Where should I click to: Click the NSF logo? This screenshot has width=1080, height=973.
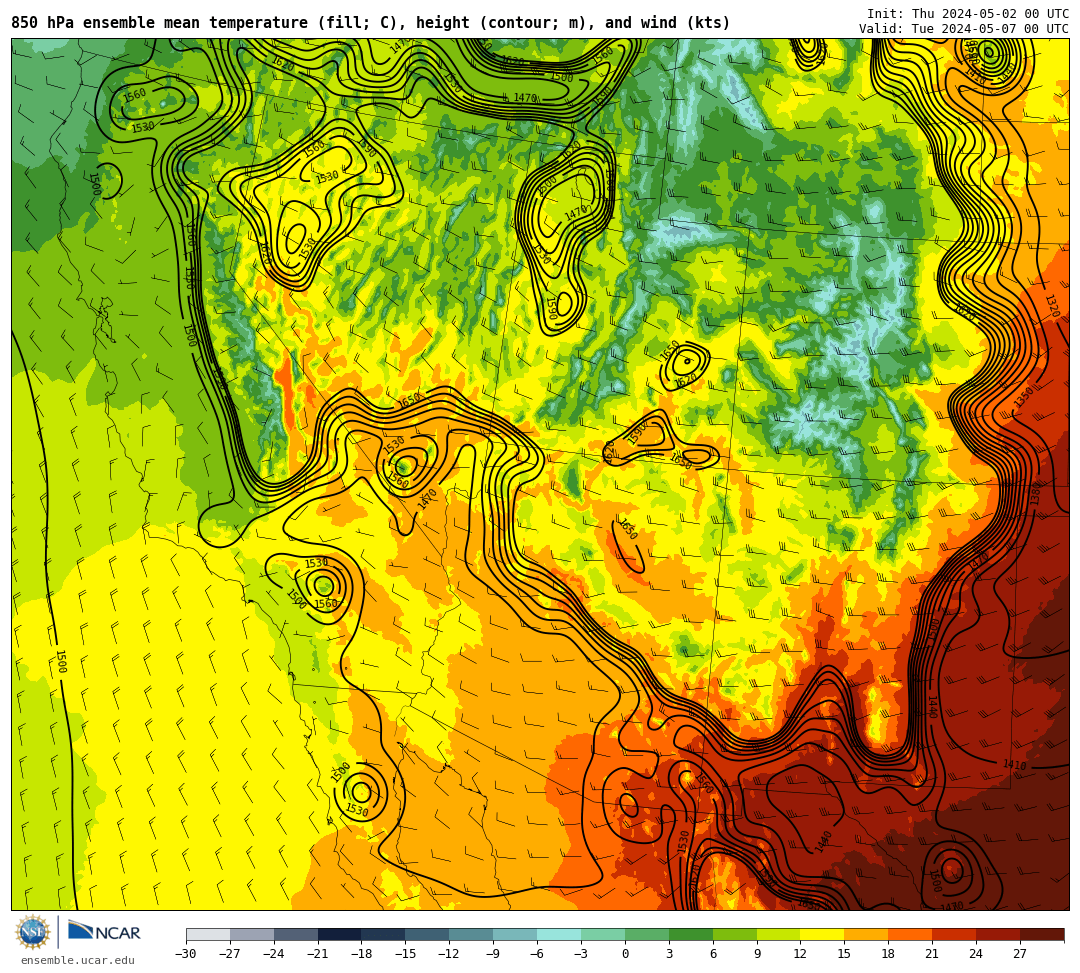tap(32, 932)
